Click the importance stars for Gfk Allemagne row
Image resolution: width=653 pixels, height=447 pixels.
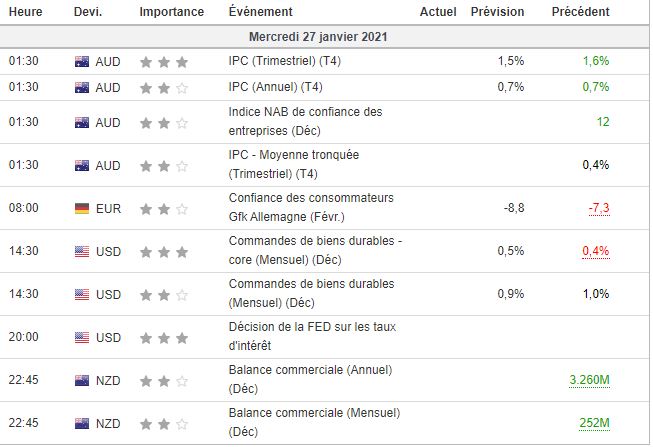(x=164, y=208)
